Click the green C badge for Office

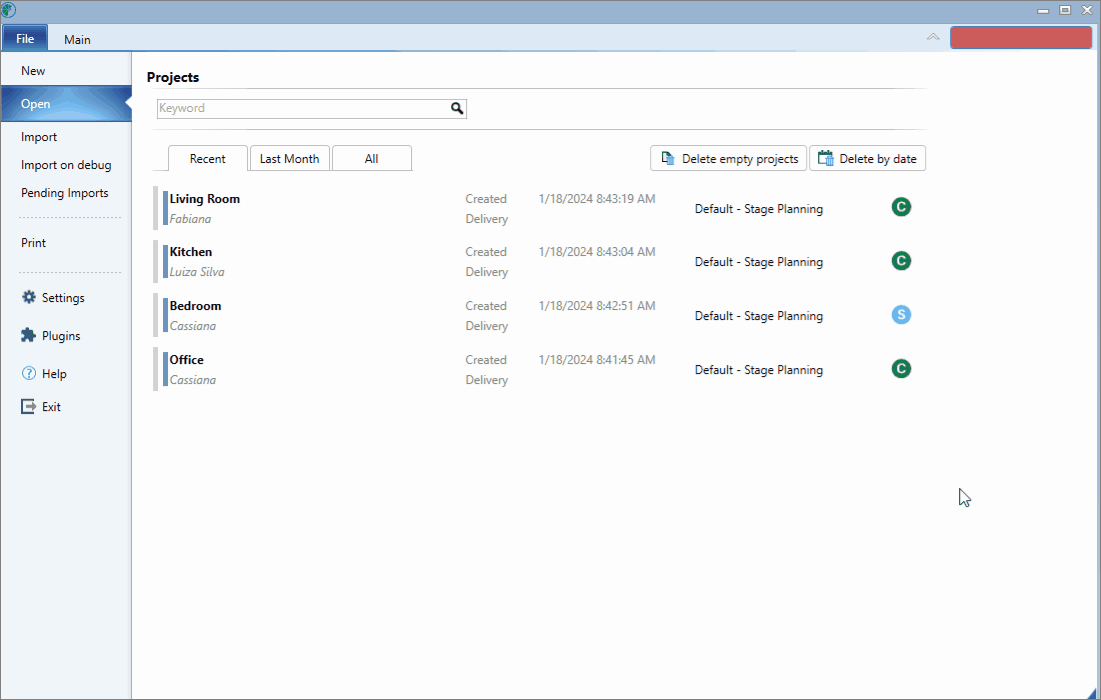coord(901,369)
